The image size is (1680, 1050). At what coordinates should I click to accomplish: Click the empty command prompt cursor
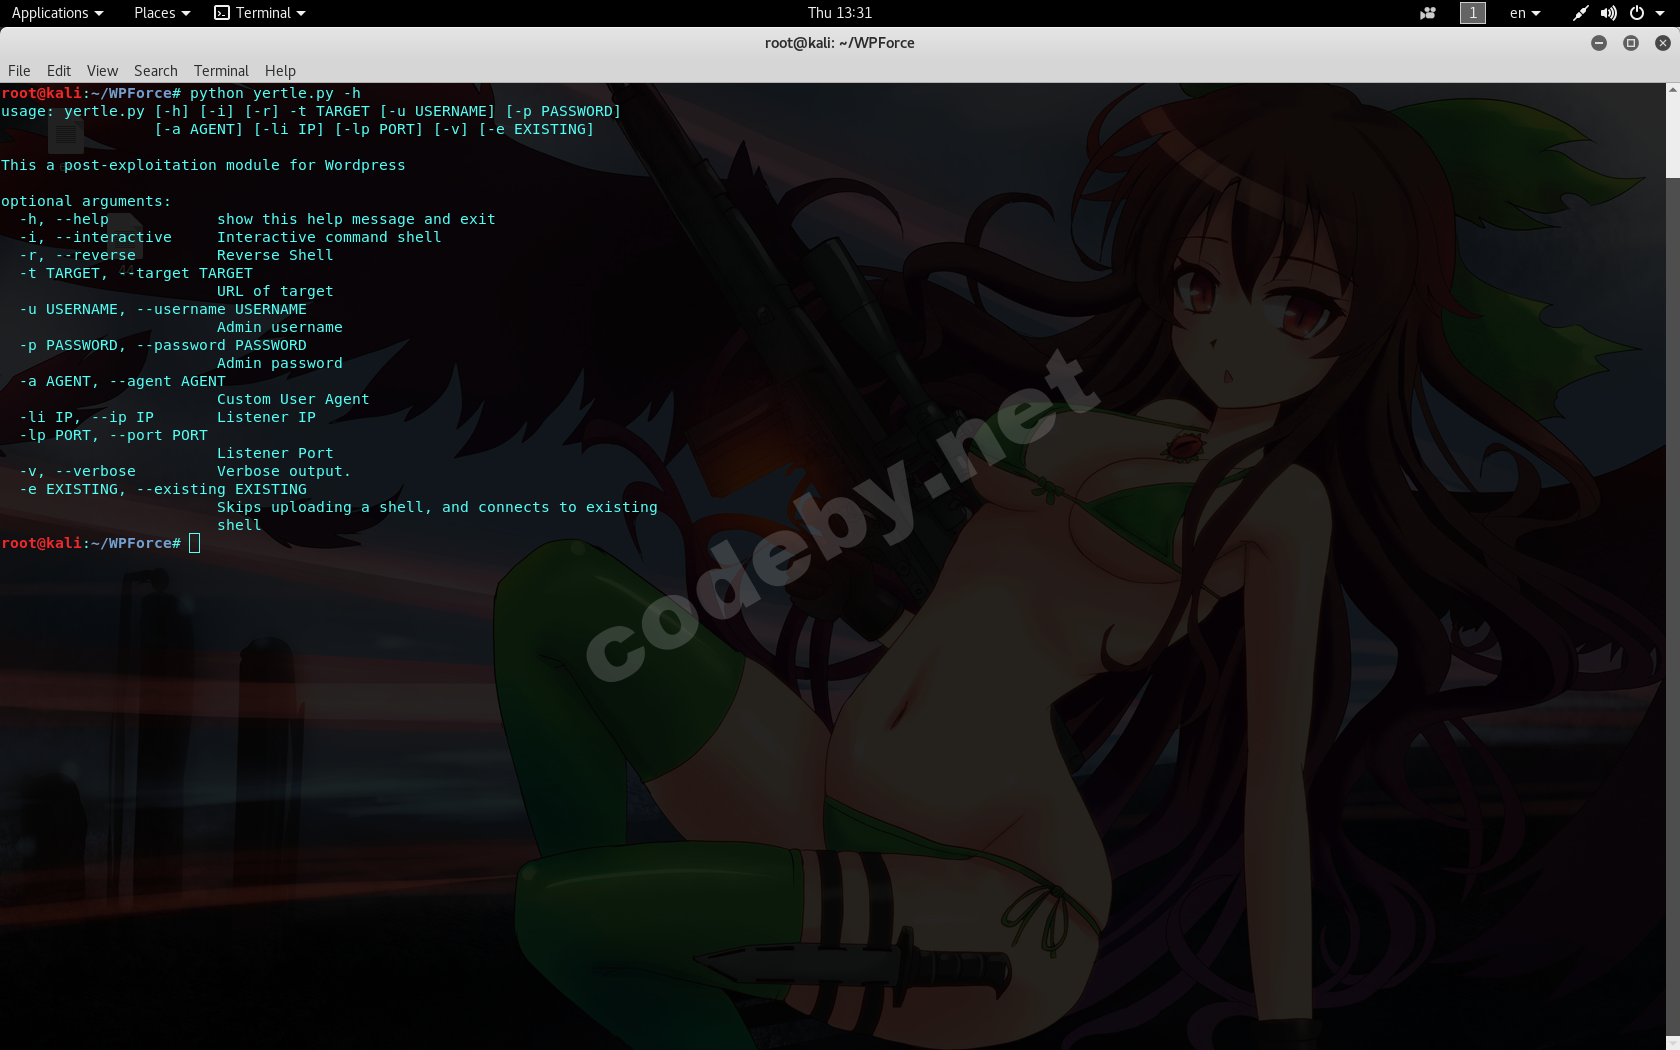click(x=194, y=543)
